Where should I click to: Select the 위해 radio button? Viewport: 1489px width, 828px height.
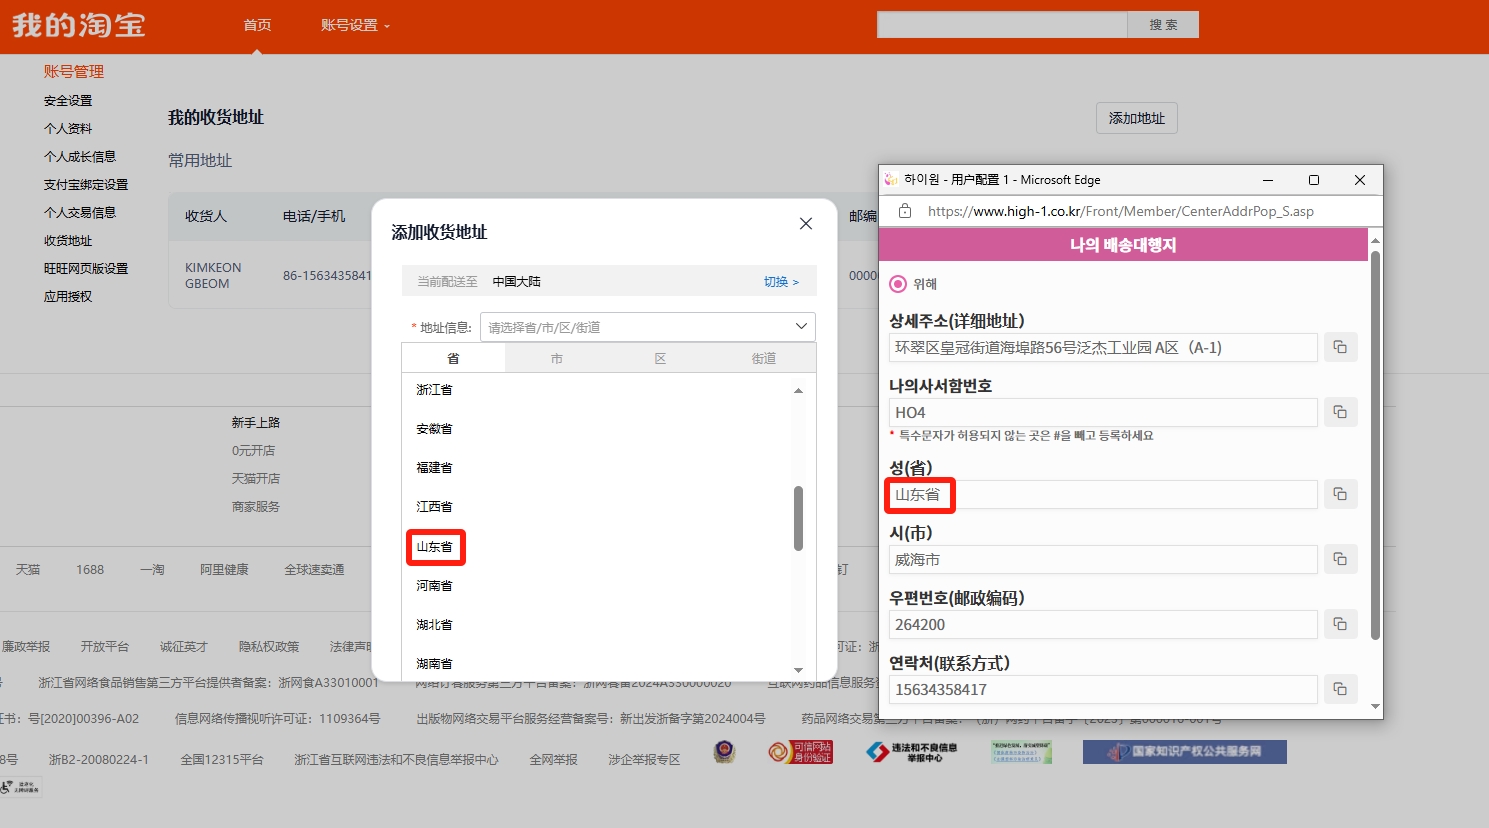898,284
